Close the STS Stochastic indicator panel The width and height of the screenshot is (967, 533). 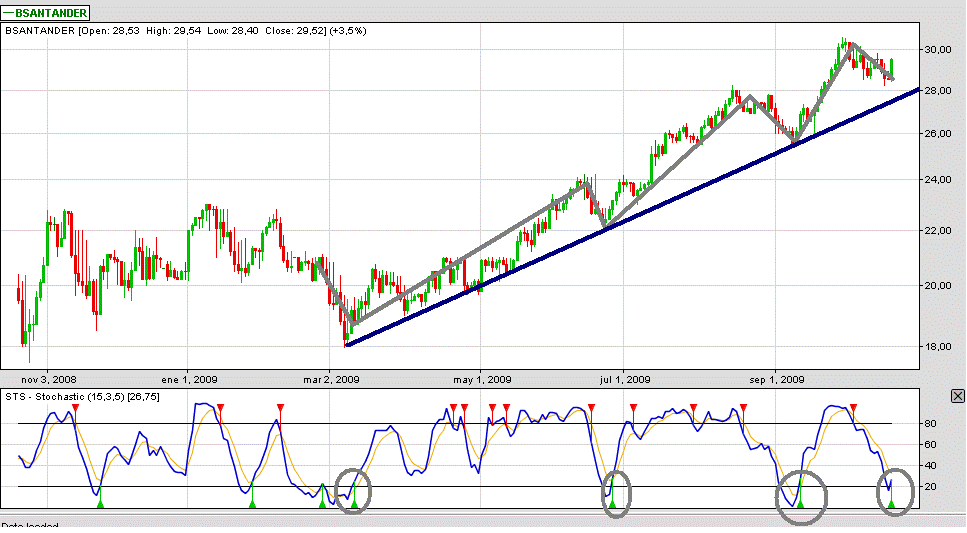pyautogui.click(x=957, y=396)
